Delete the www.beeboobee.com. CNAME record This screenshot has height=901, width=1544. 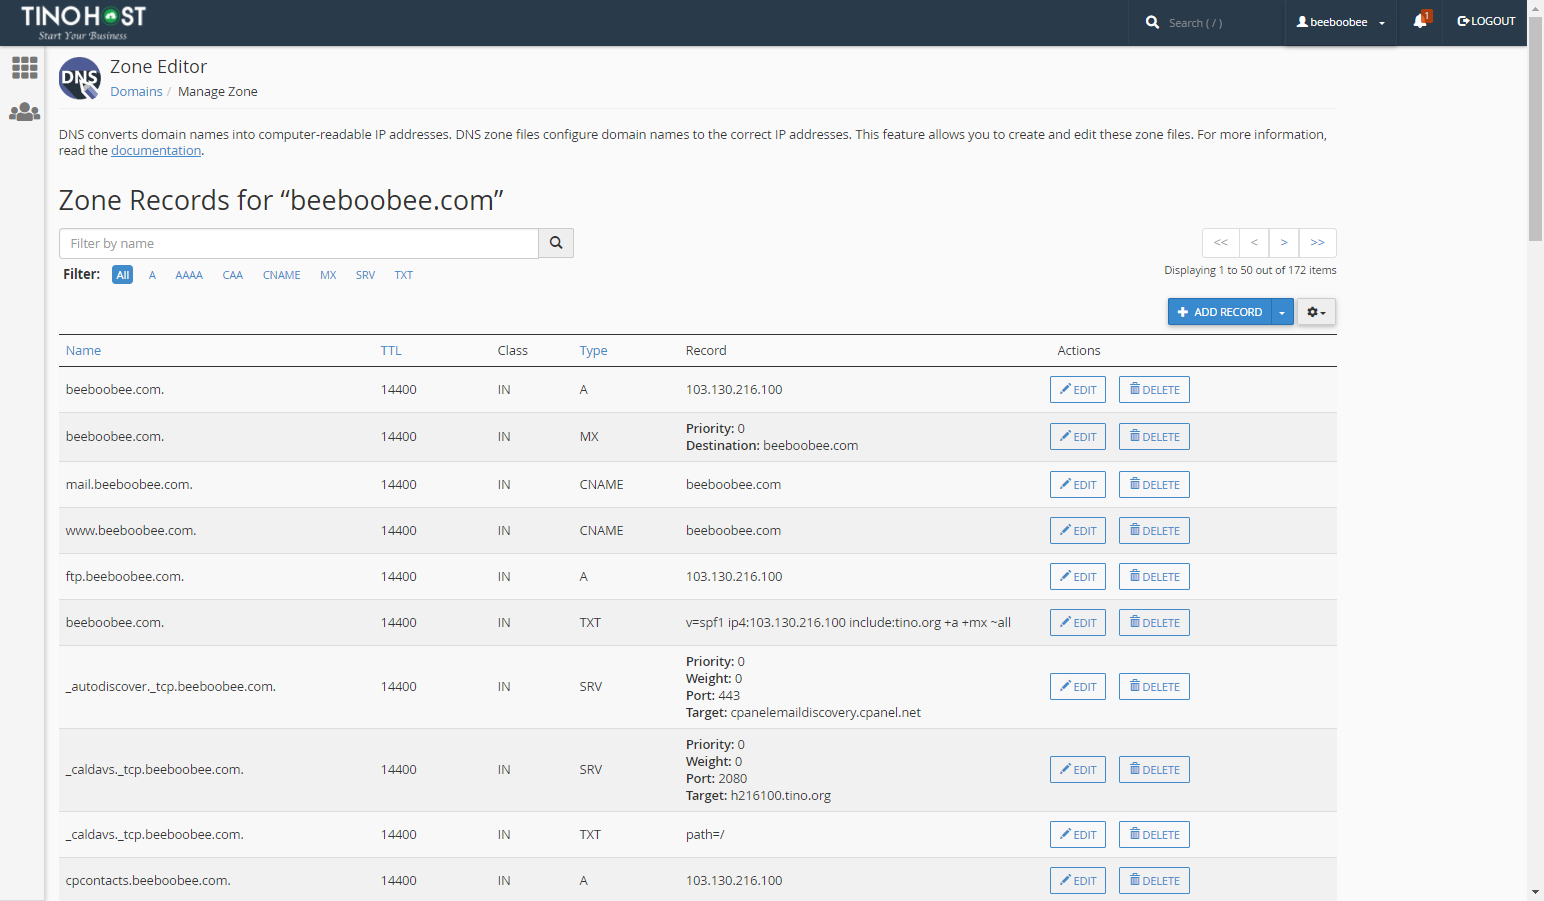point(1154,531)
